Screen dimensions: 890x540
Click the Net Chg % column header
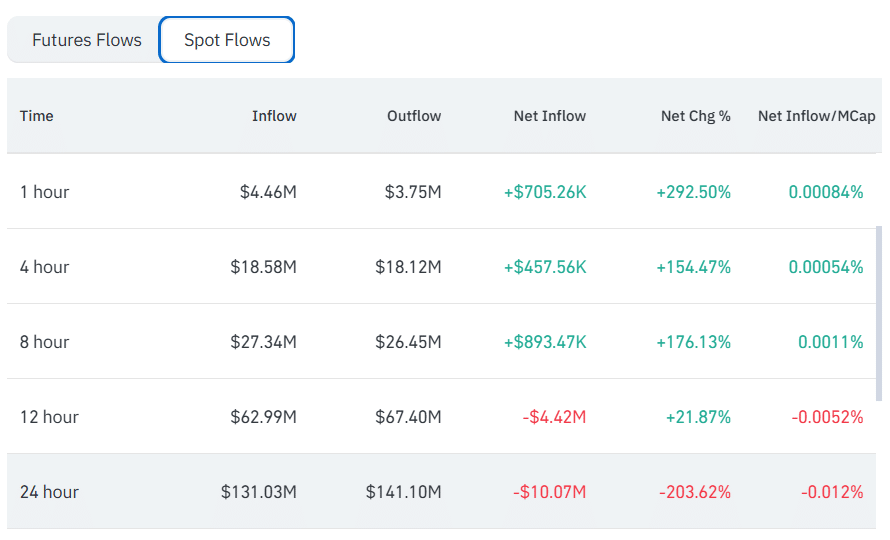(x=696, y=116)
